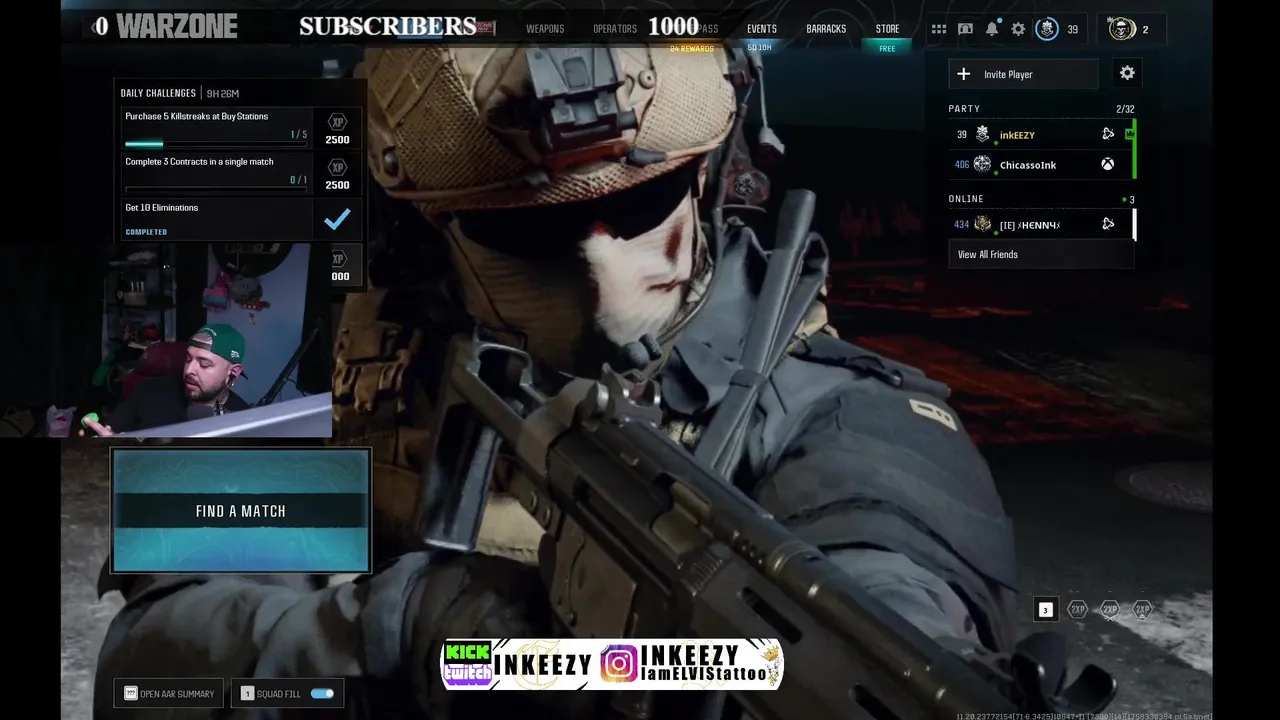Open the Barracks tab

[x=826, y=29]
